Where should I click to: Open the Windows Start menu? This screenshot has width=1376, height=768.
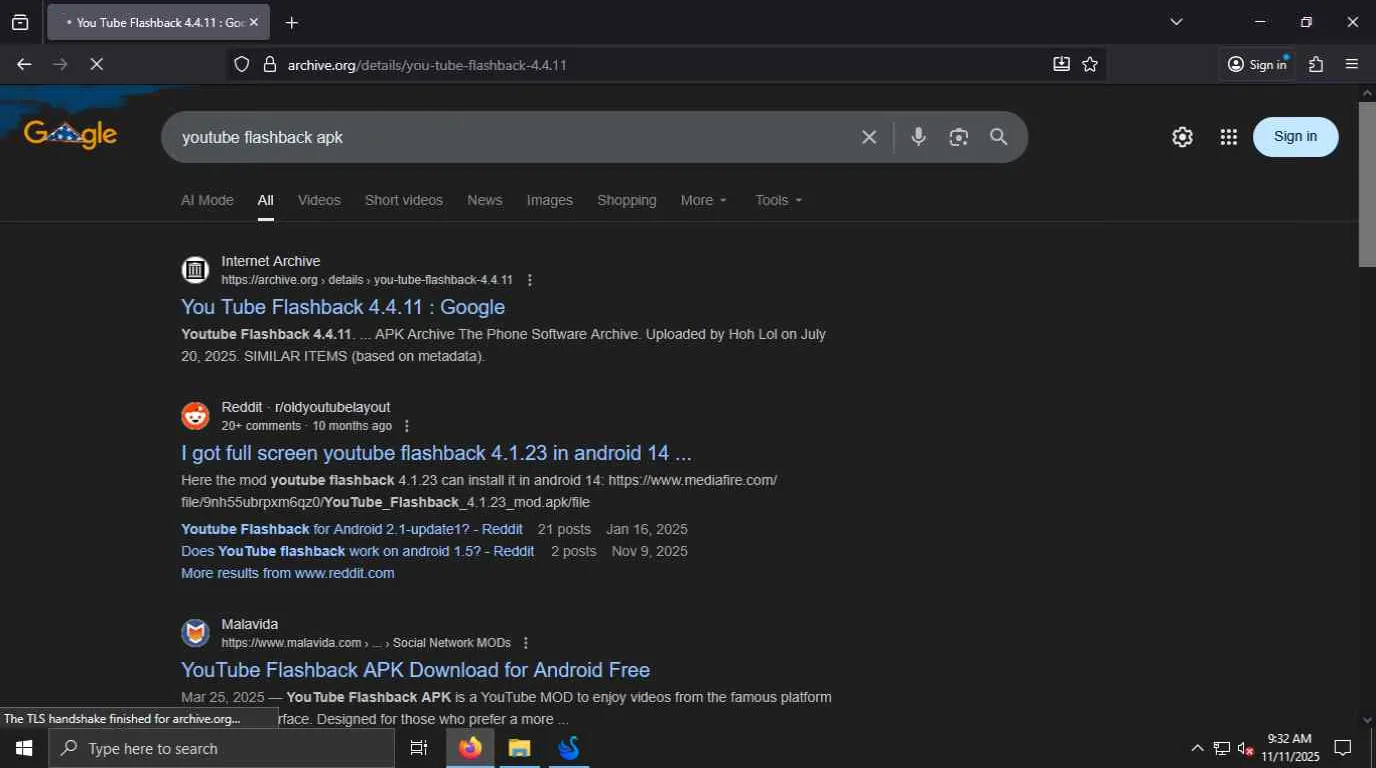pos(24,748)
